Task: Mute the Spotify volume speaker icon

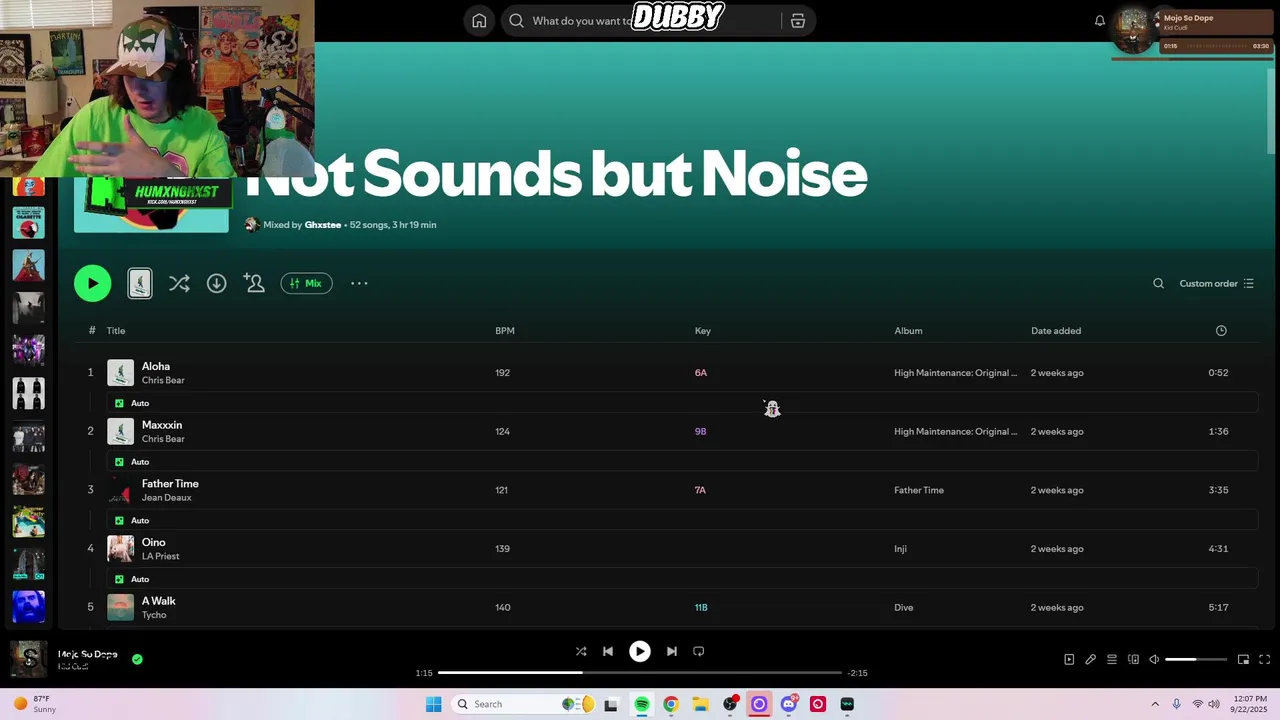Action: tap(1154, 659)
